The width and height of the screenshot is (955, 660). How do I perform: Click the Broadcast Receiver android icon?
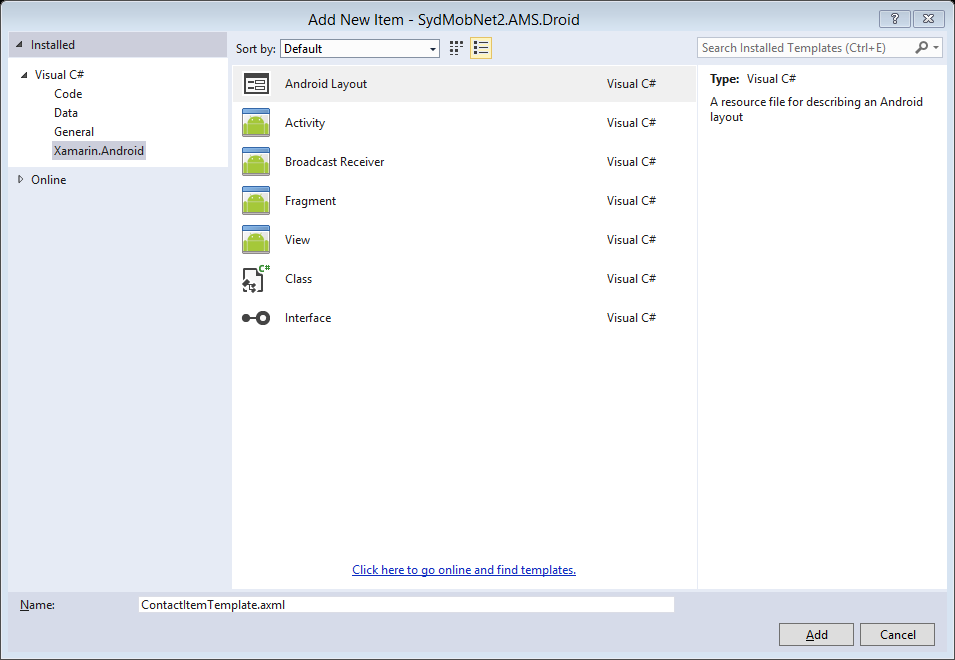[x=256, y=161]
